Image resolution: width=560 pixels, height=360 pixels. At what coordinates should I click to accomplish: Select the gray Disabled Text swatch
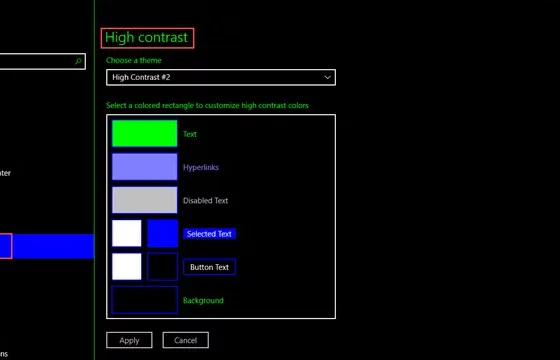[145, 200]
